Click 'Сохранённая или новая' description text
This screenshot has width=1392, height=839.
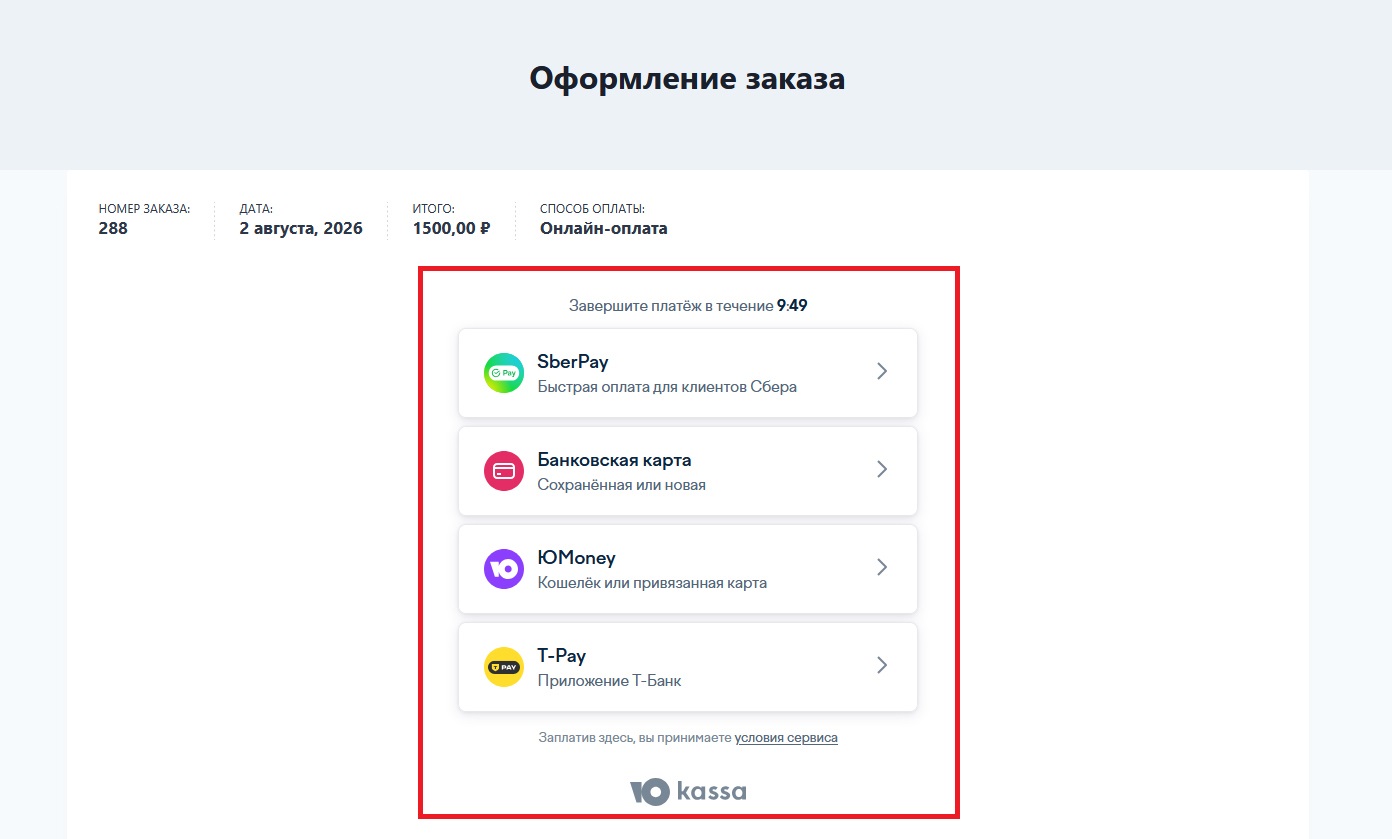(622, 485)
